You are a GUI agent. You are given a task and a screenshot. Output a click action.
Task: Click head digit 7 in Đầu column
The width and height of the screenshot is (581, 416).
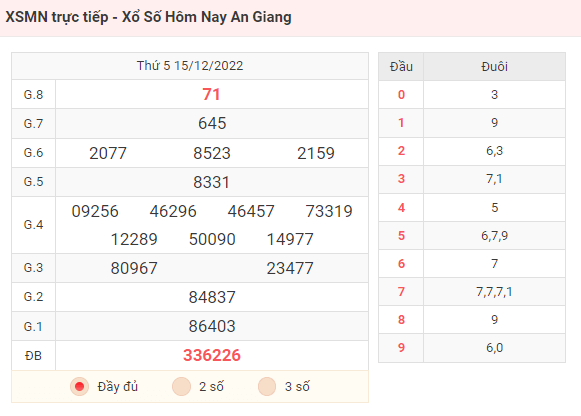coord(401,292)
